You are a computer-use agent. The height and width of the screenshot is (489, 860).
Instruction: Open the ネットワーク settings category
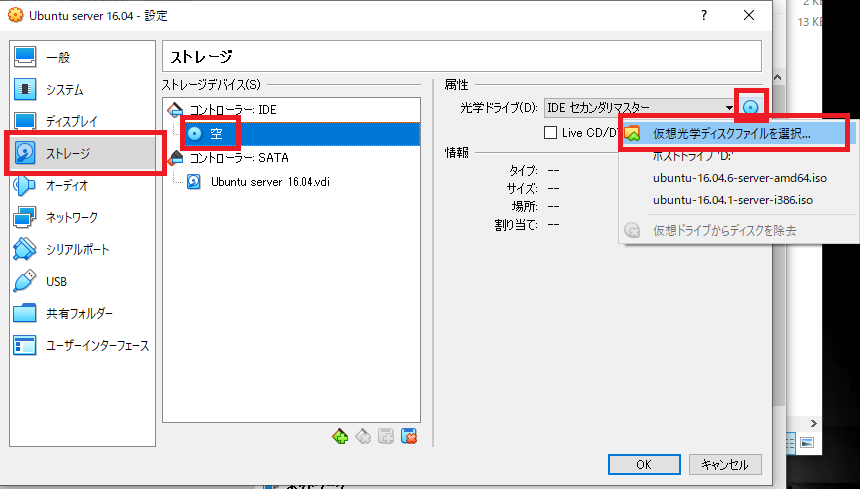(x=82, y=217)
